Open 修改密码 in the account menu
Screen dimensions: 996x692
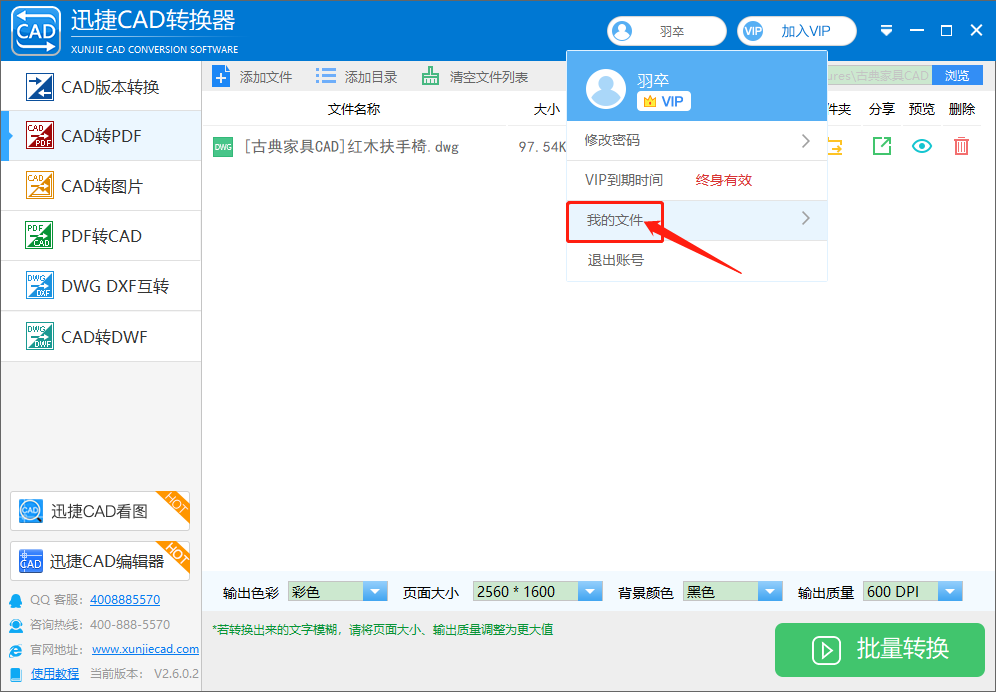coord(697,140)
